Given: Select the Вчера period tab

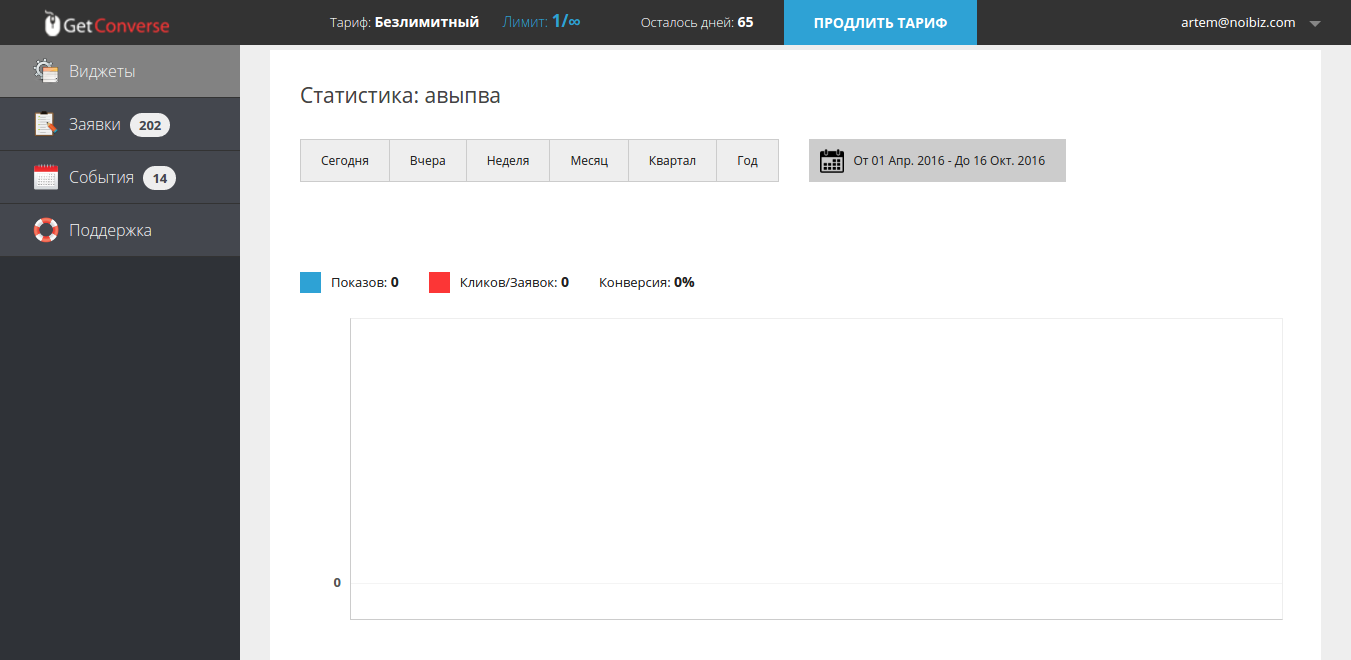Looking at the screenshot, I should click(x=428, y=160).
